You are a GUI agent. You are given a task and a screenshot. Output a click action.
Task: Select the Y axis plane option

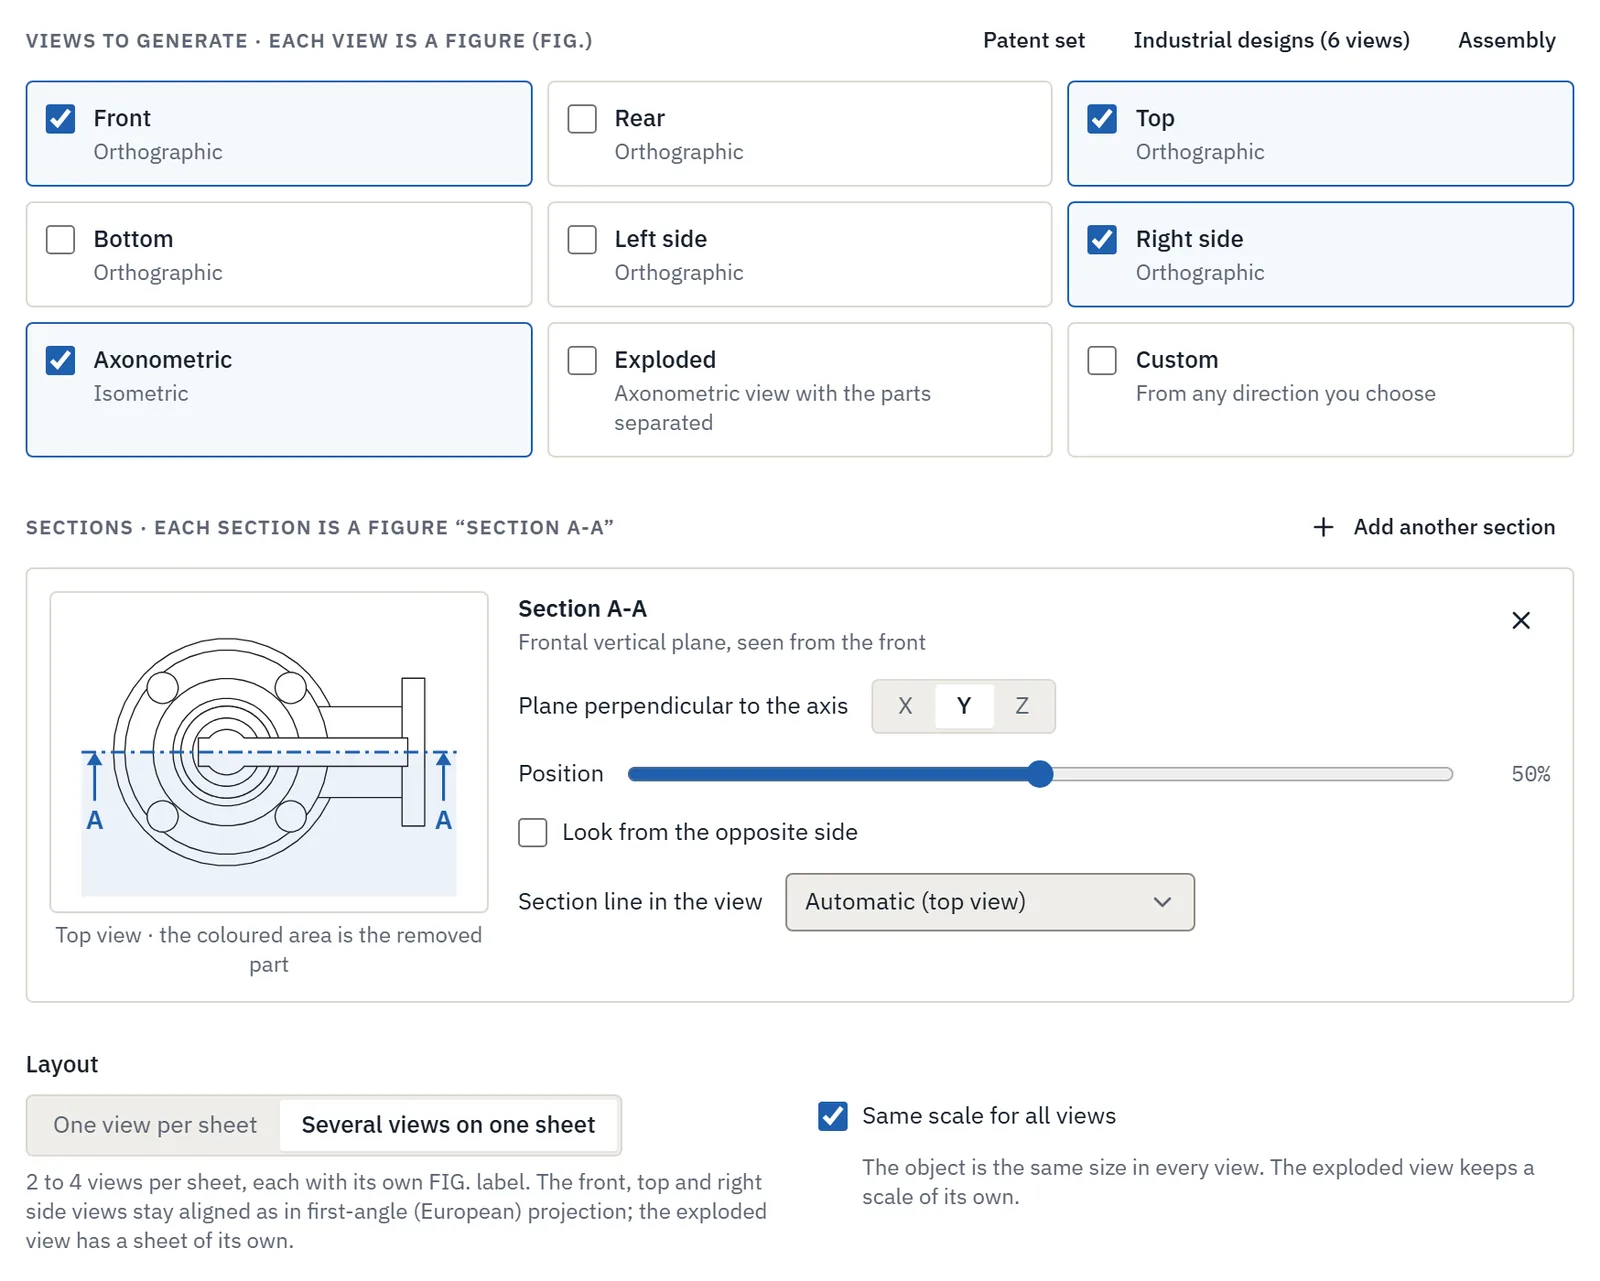coord(964,706)
